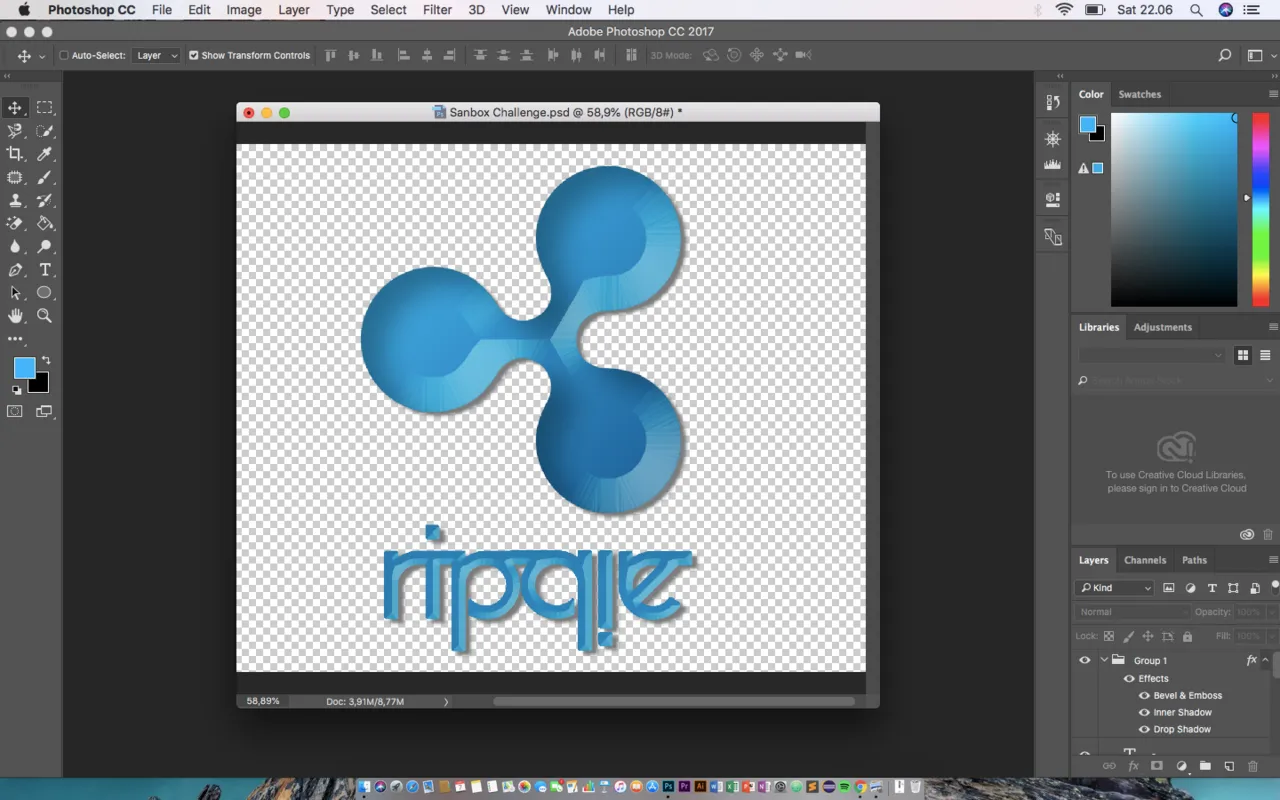Select the Hand tool
Image resolution: width=1280 pixels, height=800 pixels.
(15, 316)
